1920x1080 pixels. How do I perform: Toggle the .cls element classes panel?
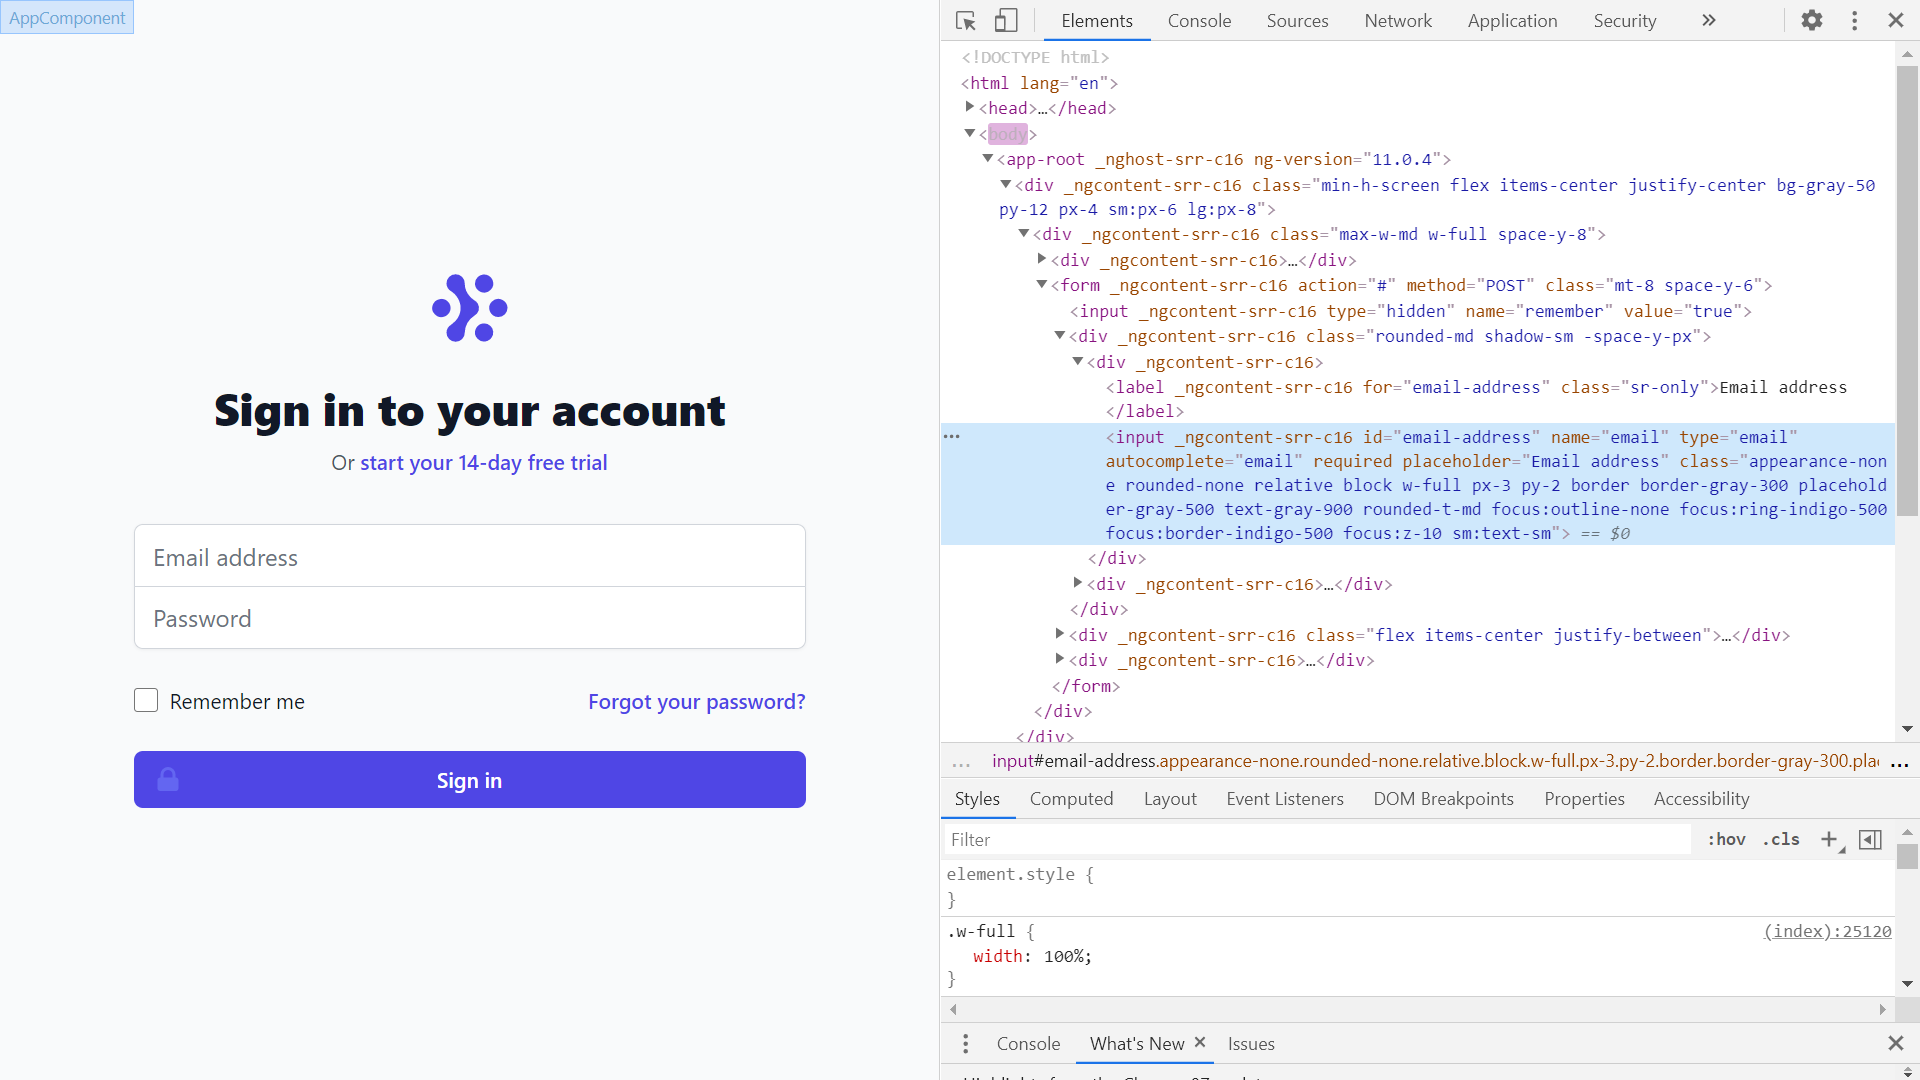(x=1780, y=839)
